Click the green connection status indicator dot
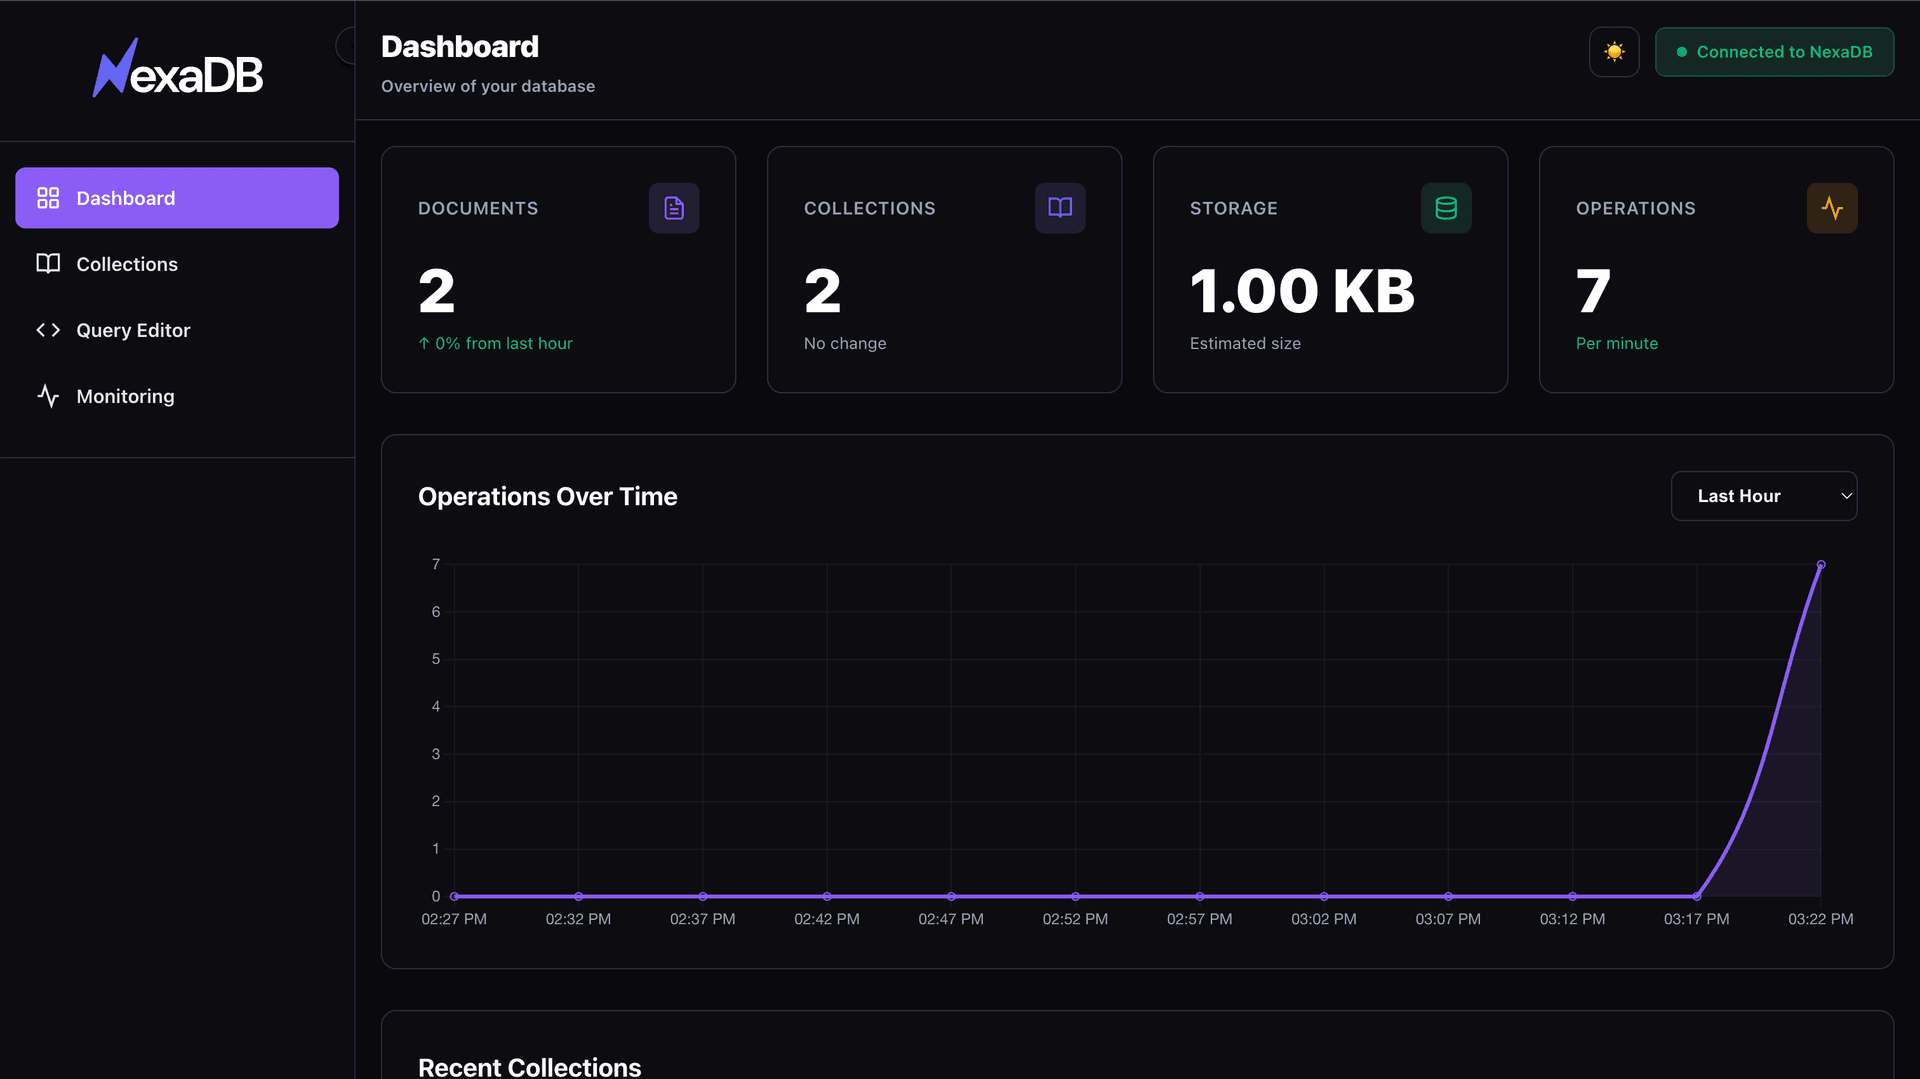 pyautogui.click(x=1681, y=52)
